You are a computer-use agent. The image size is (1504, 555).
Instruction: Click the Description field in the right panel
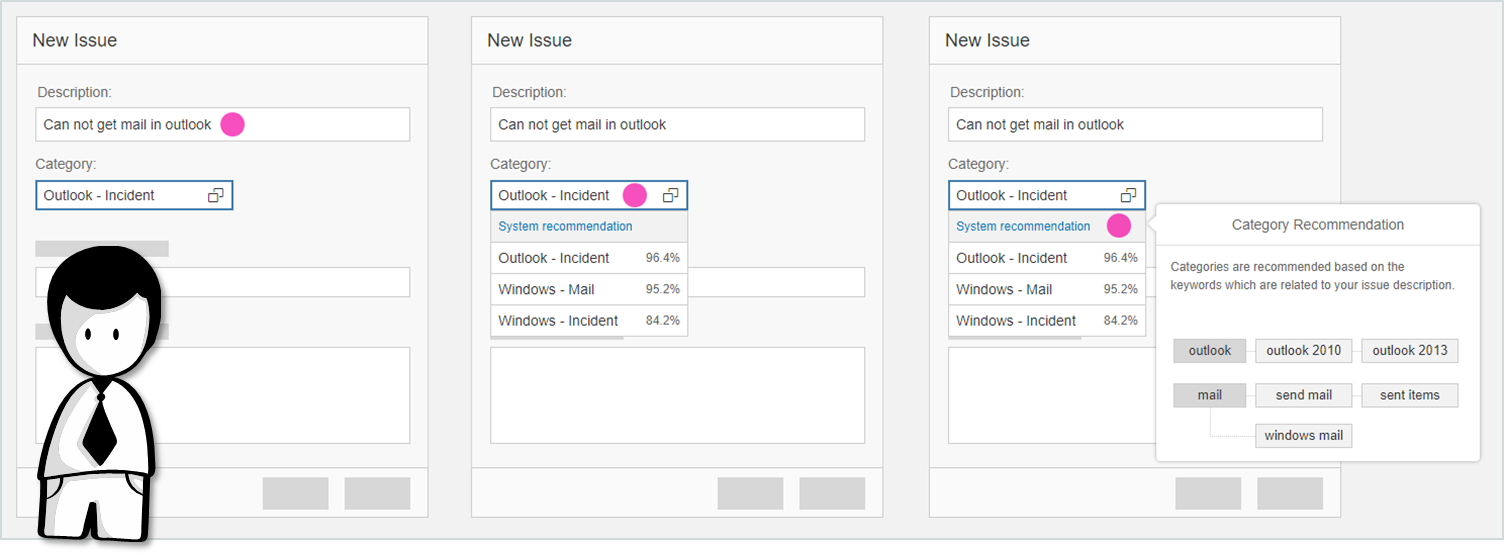pyautogui.click(x=1135, y=125)
